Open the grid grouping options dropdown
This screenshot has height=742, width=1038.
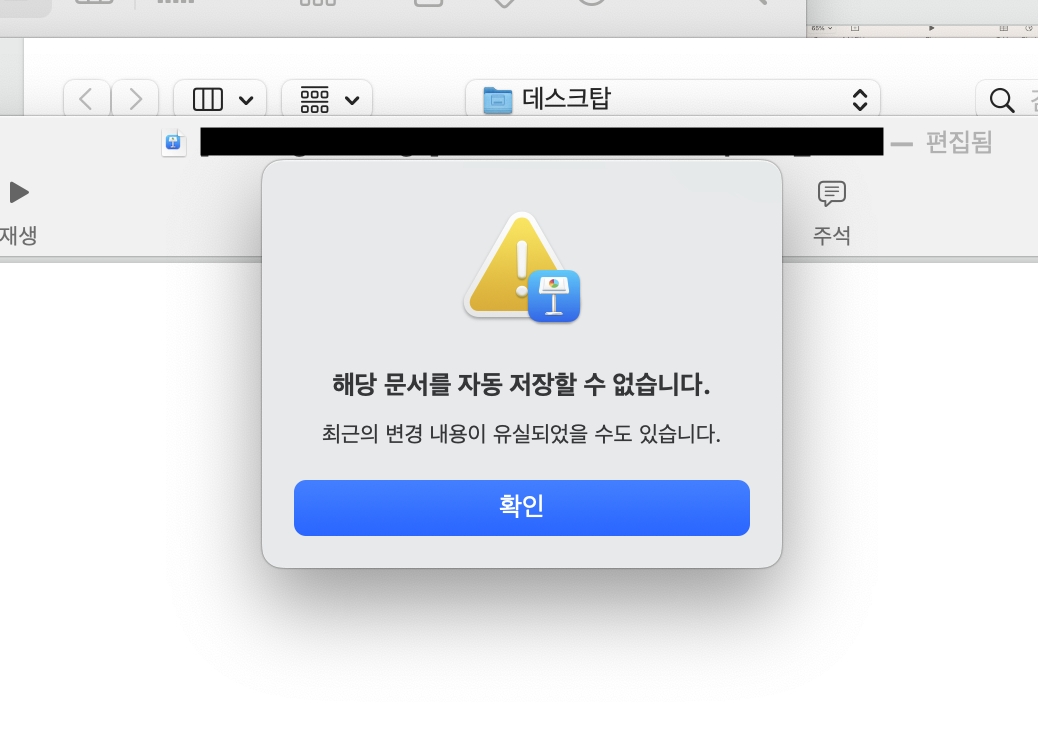coord(327,99)
